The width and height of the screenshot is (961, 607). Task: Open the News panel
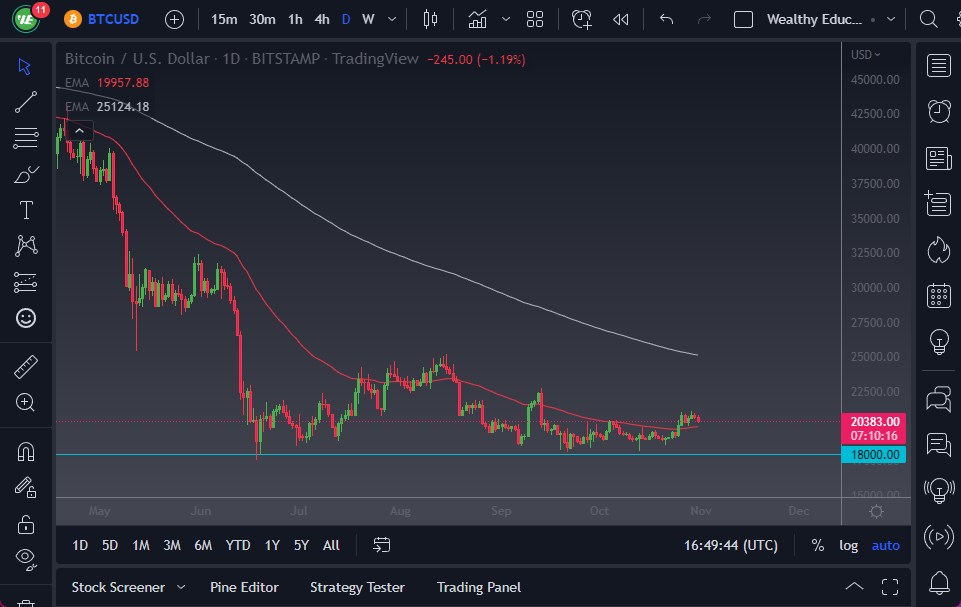(938, 157)
